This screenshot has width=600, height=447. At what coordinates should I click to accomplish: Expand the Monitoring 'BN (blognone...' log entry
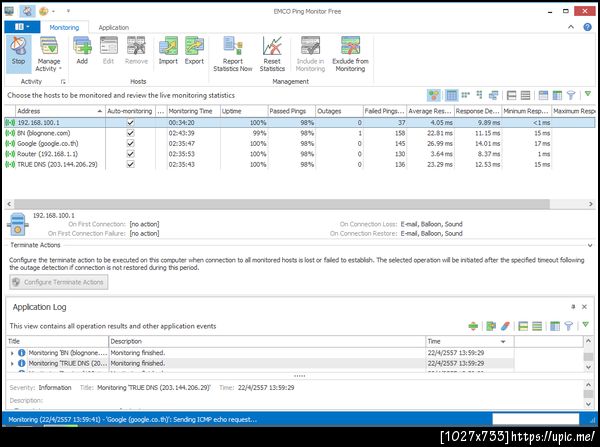pyautogui.click(x=12, y=353)
